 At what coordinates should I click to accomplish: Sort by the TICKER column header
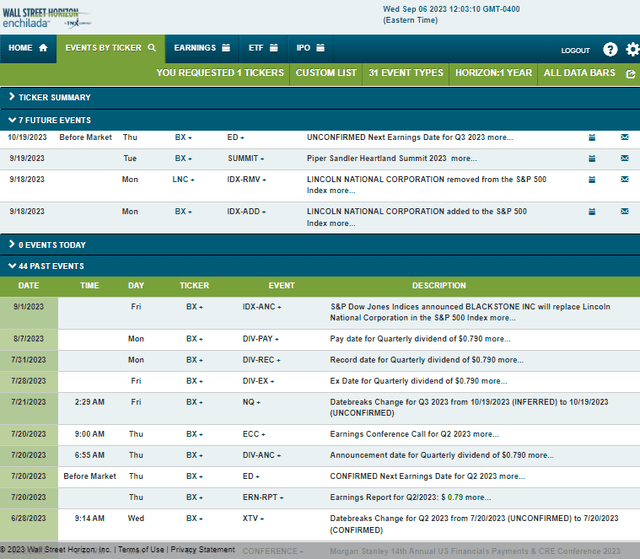pyautogui.click(x=194, y=286)
